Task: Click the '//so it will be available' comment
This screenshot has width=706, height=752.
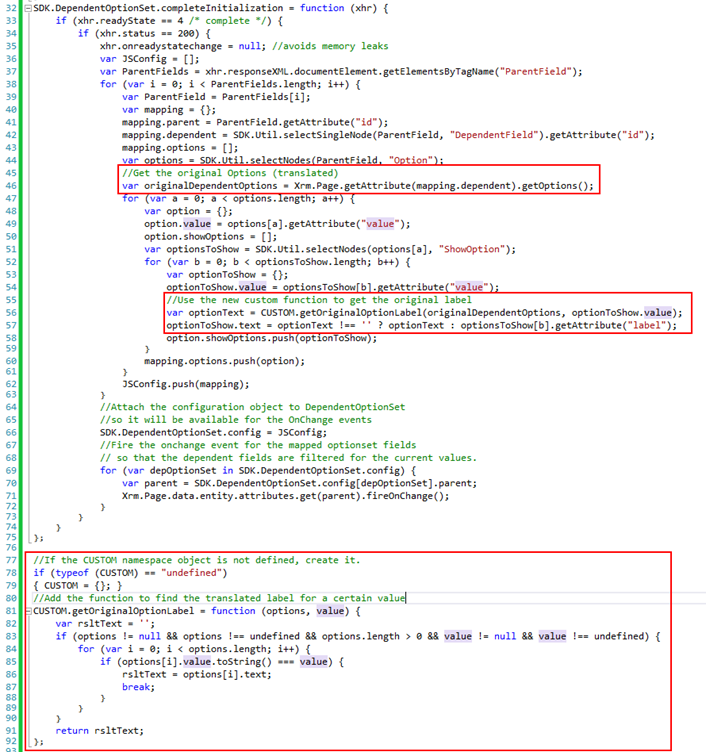Action: [x=235, y=420]
